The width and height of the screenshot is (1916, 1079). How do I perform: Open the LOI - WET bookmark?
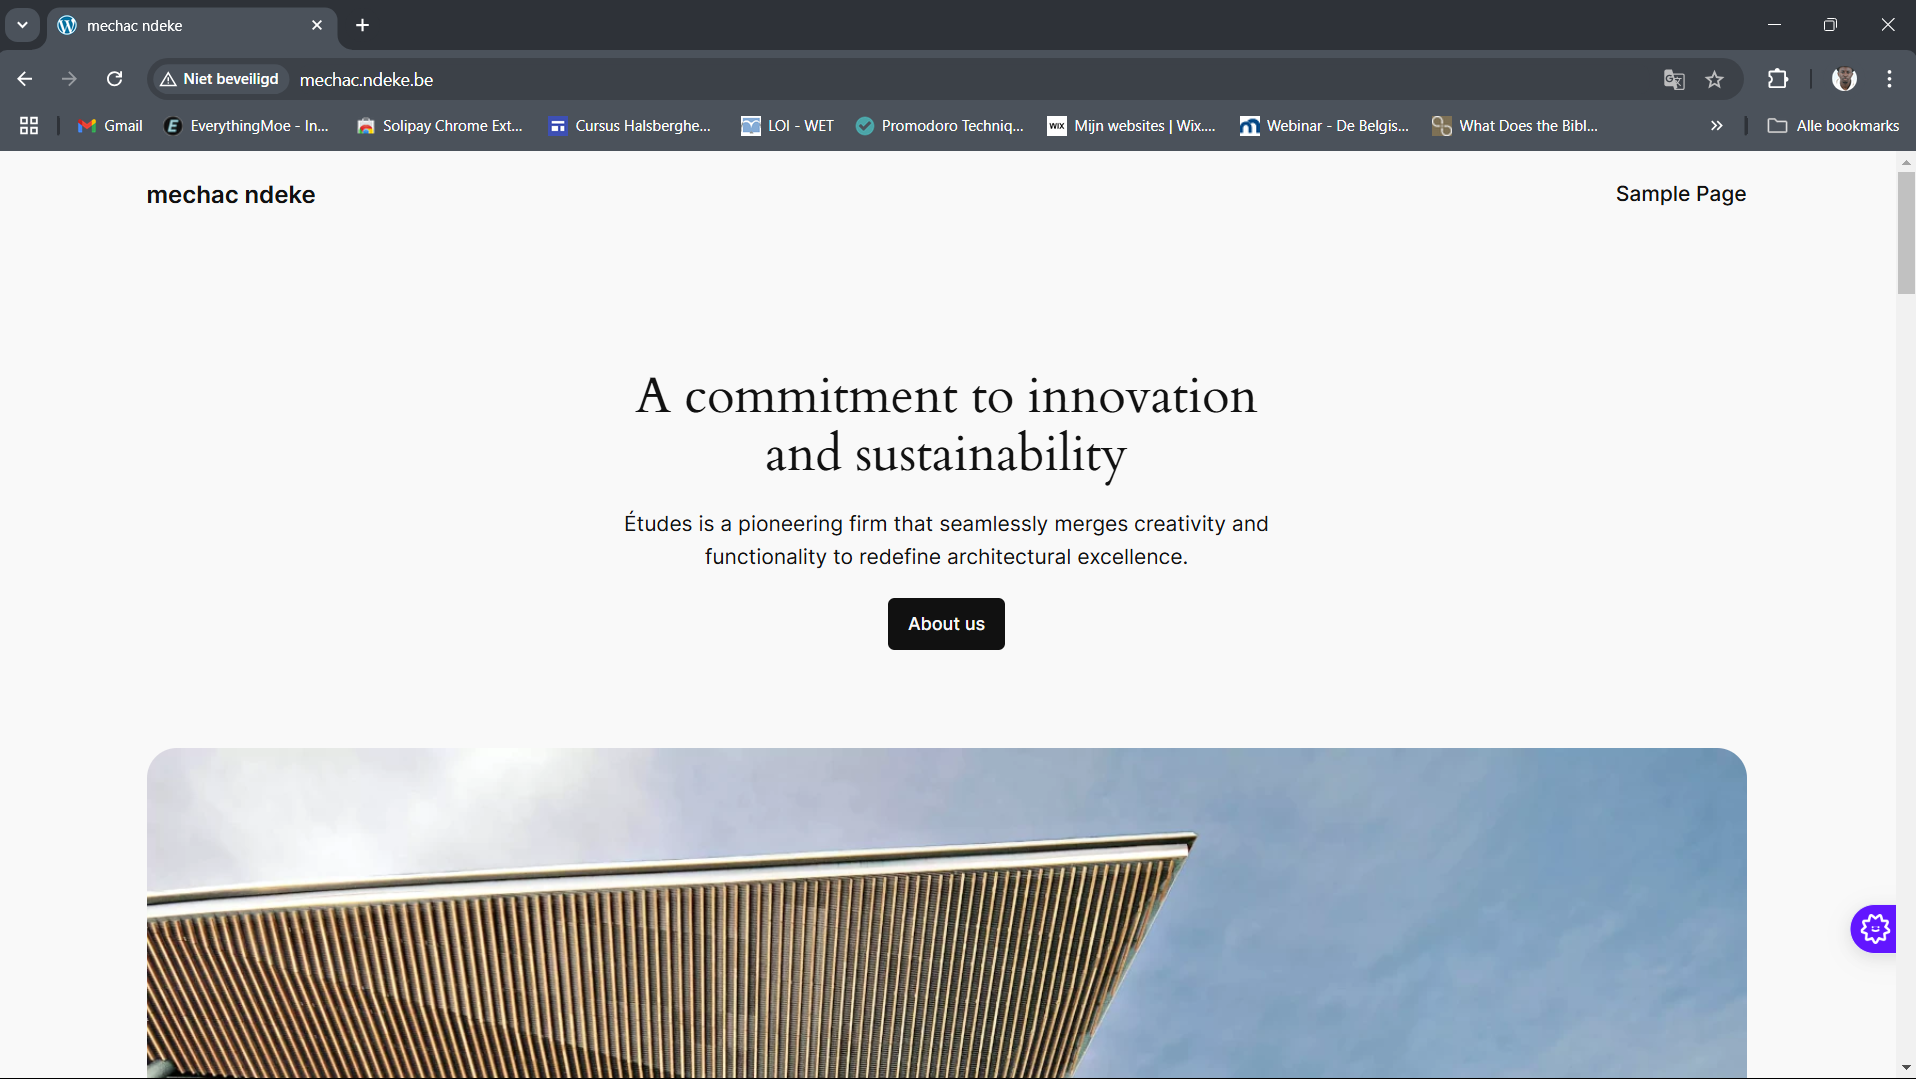(787, 126)
